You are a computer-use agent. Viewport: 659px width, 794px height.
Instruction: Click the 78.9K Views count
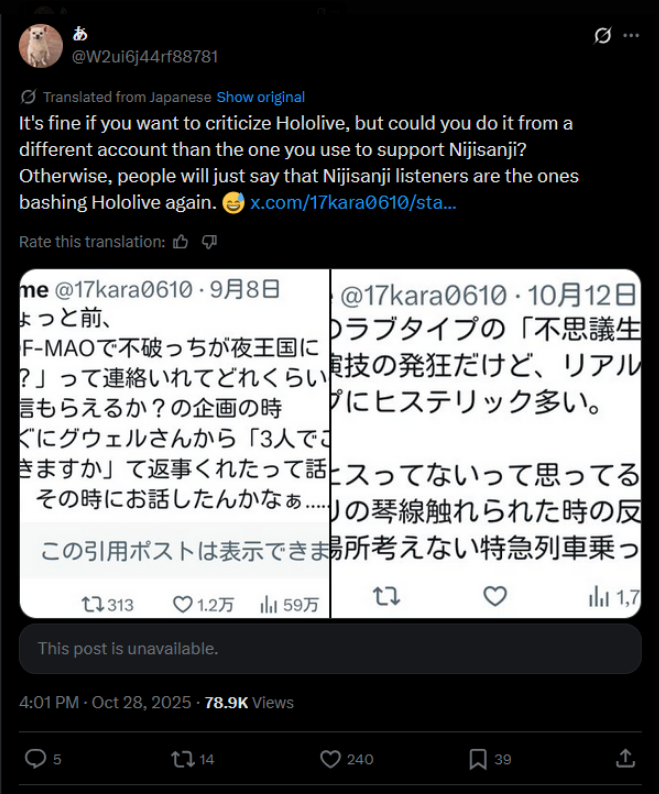[x=249, y=703]
